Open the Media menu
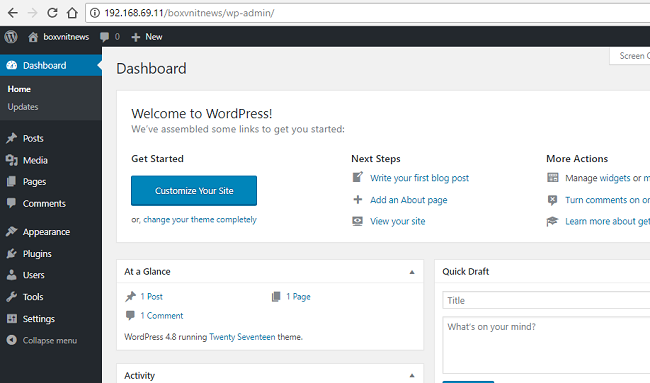This screenshot has height=383, width=650. (35, 160)
